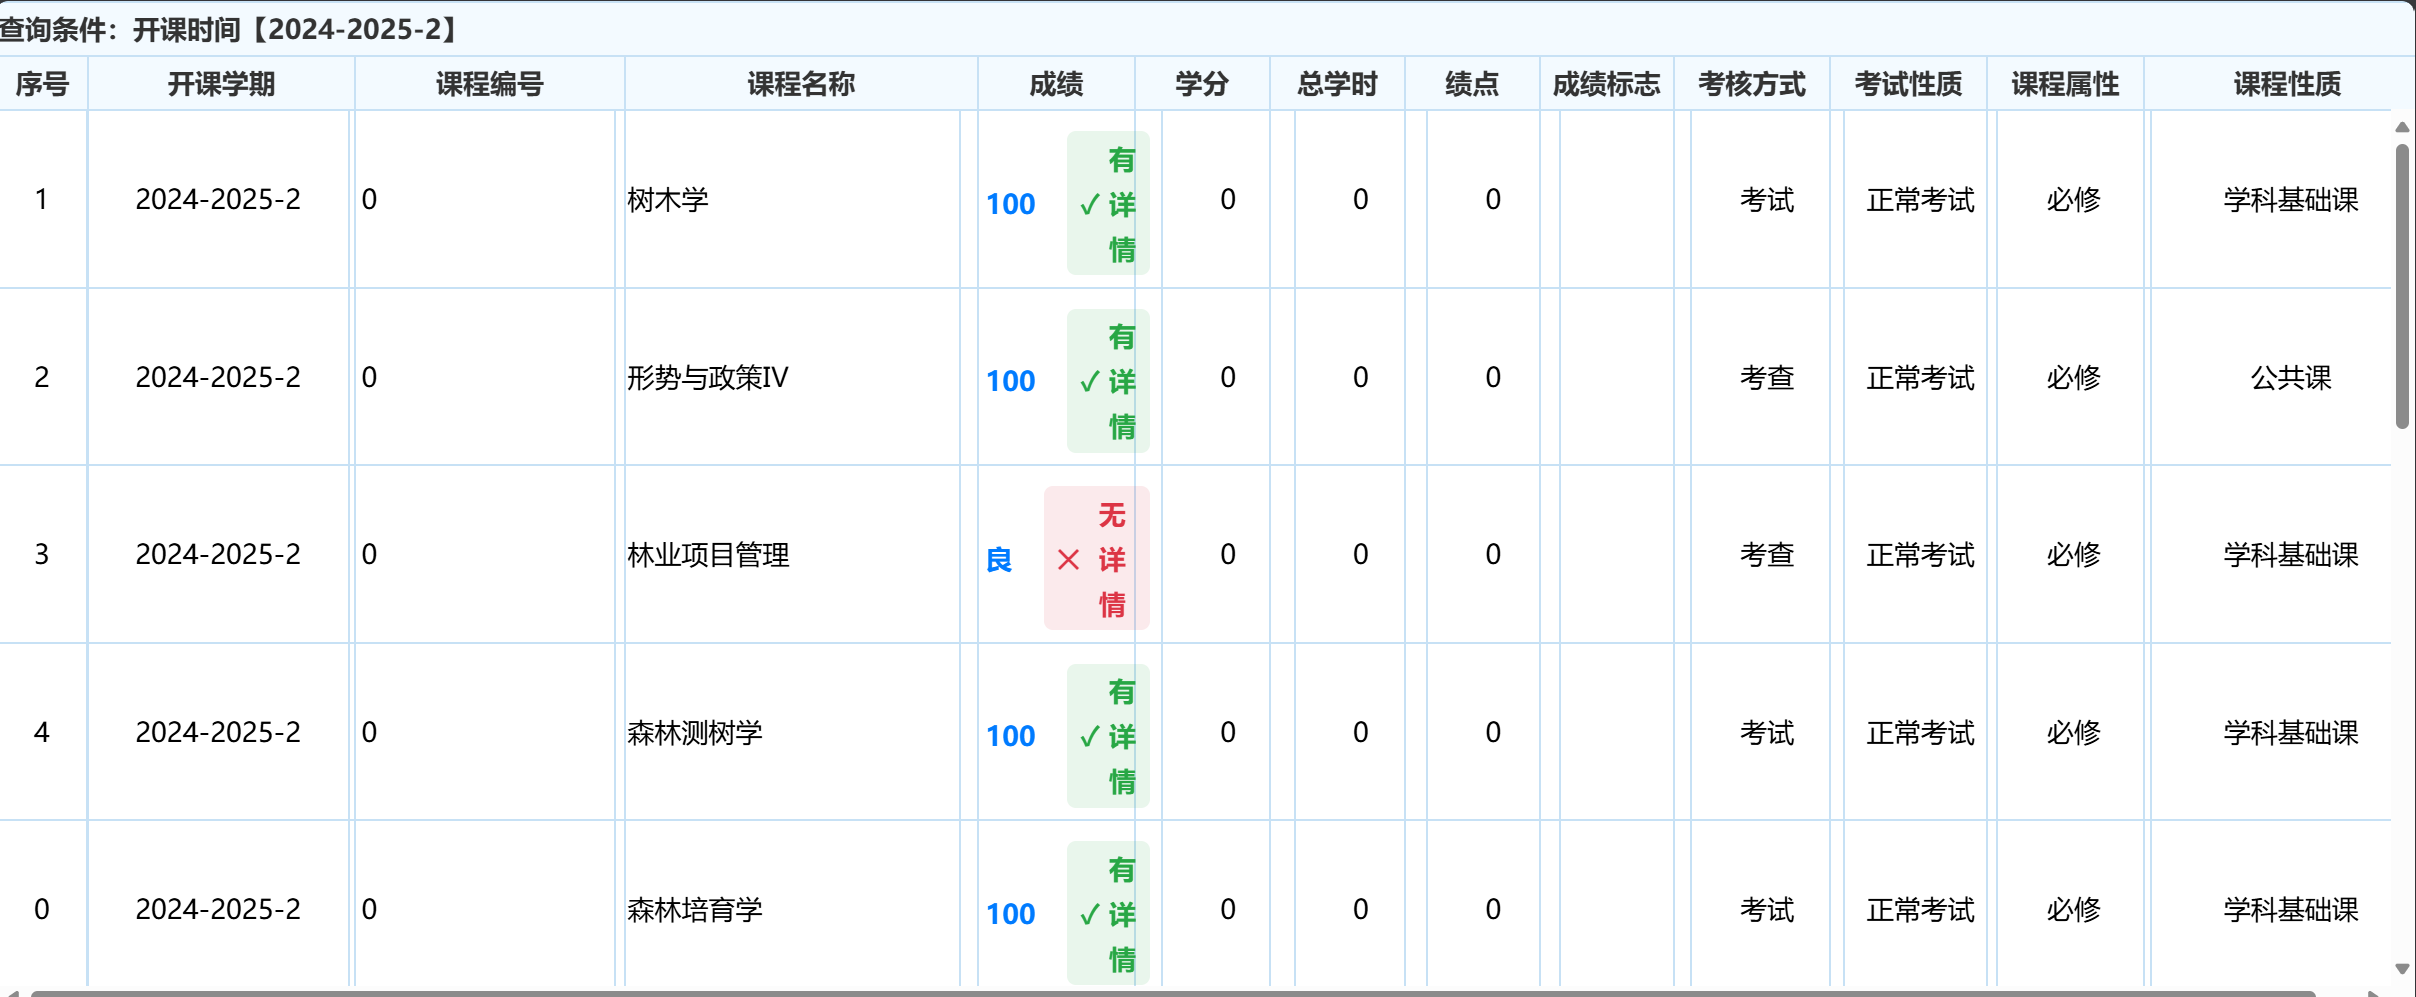The height and width of the screenshot is (997, 2416).
Task: Click the scrollbar down arrow icon
Action: [x=2403, y=968]
